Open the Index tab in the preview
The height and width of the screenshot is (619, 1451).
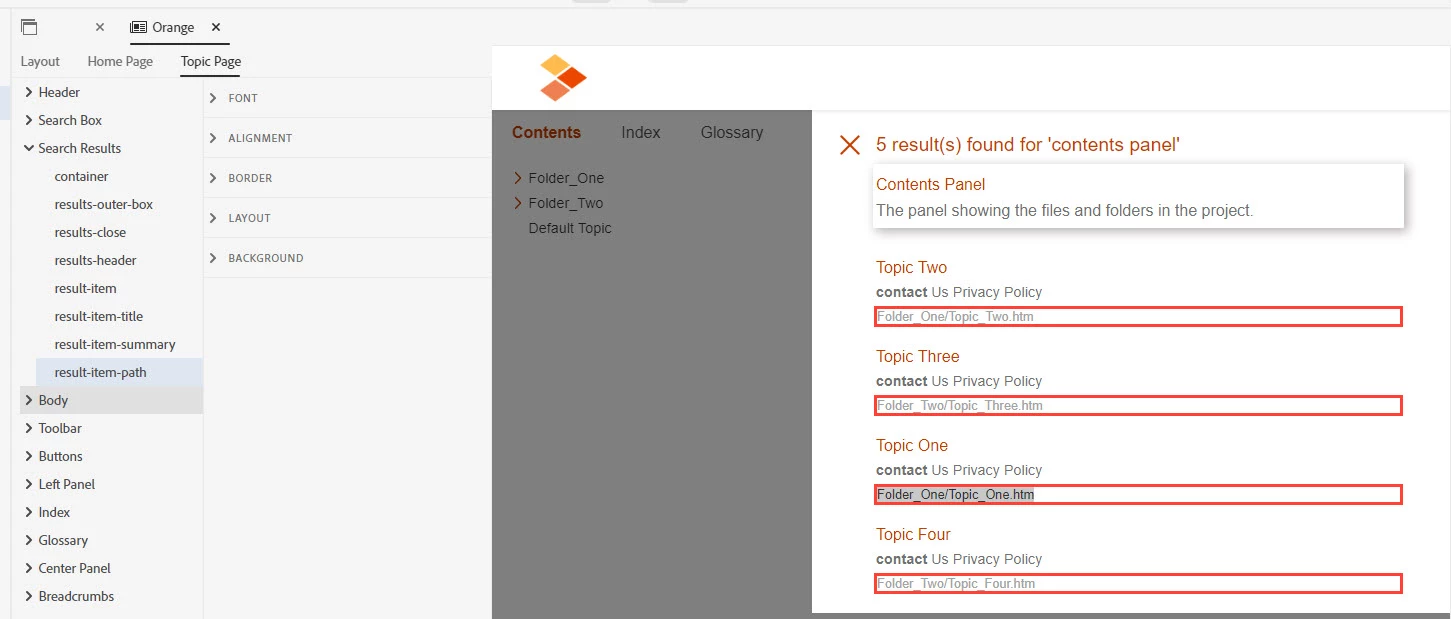click(x=640, y=132)
